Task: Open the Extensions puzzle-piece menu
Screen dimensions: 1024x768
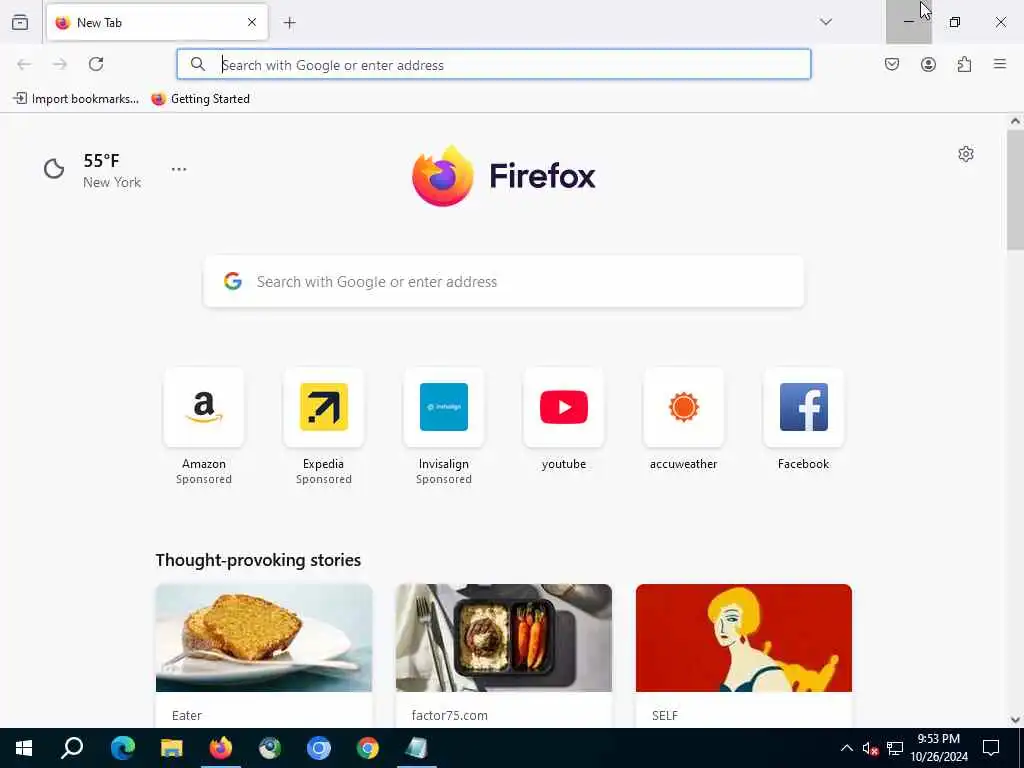Action: click(964, 64)
